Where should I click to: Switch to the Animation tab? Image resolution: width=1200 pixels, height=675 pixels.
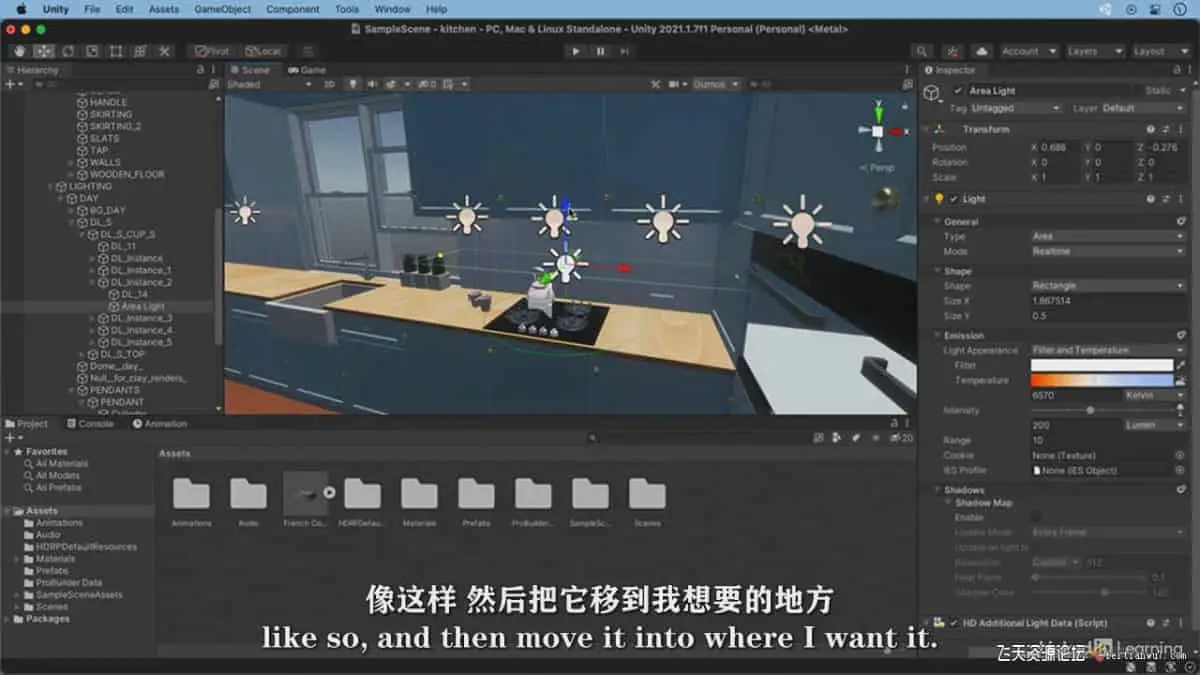(x=160, y=424)
